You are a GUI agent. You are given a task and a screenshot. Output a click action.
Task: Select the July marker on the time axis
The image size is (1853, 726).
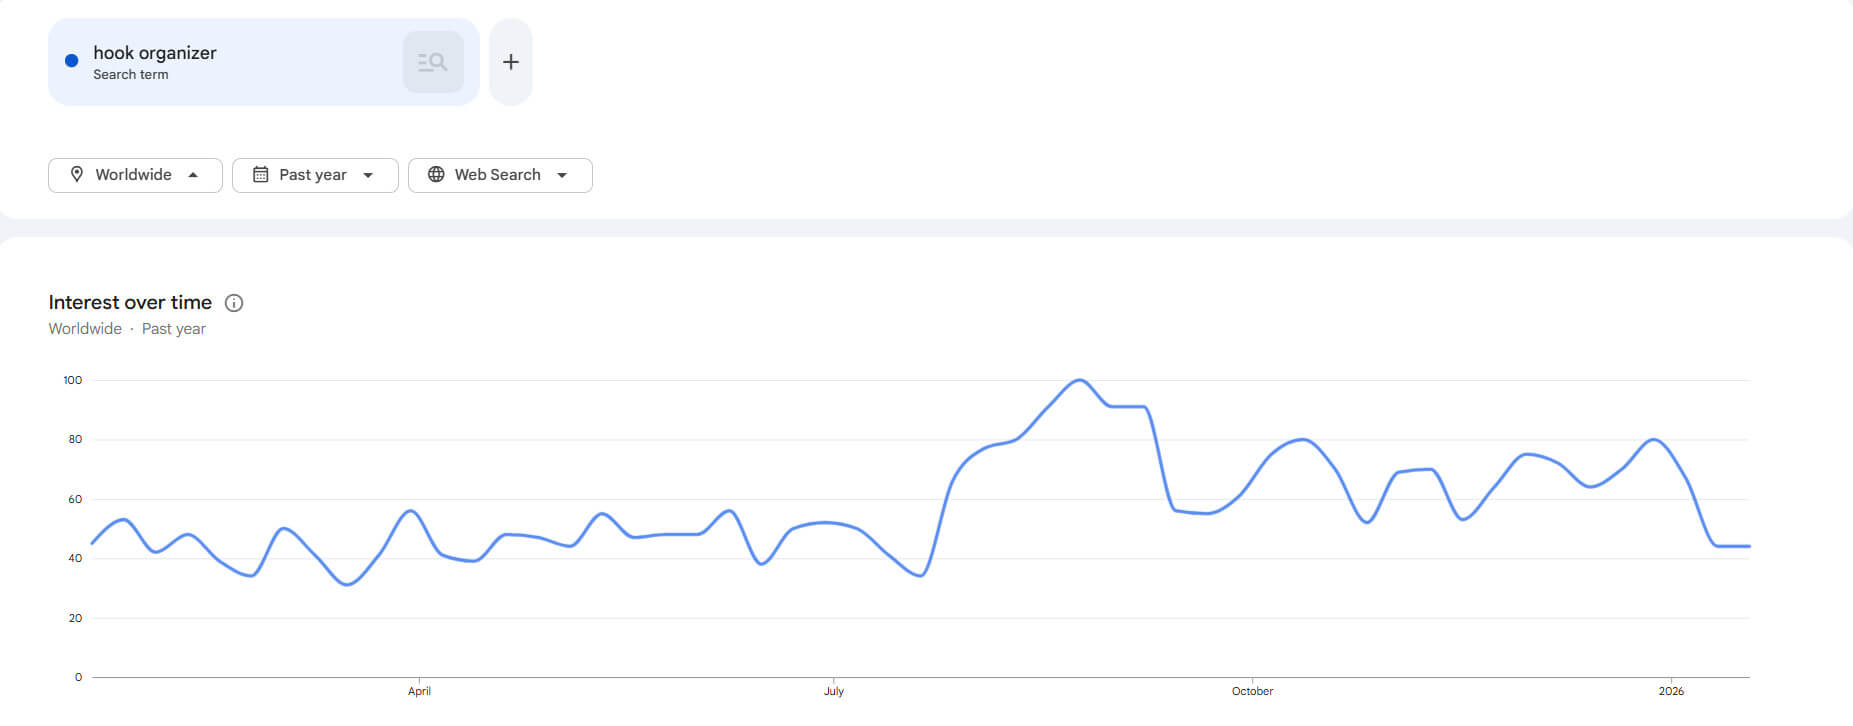[834, 691]
